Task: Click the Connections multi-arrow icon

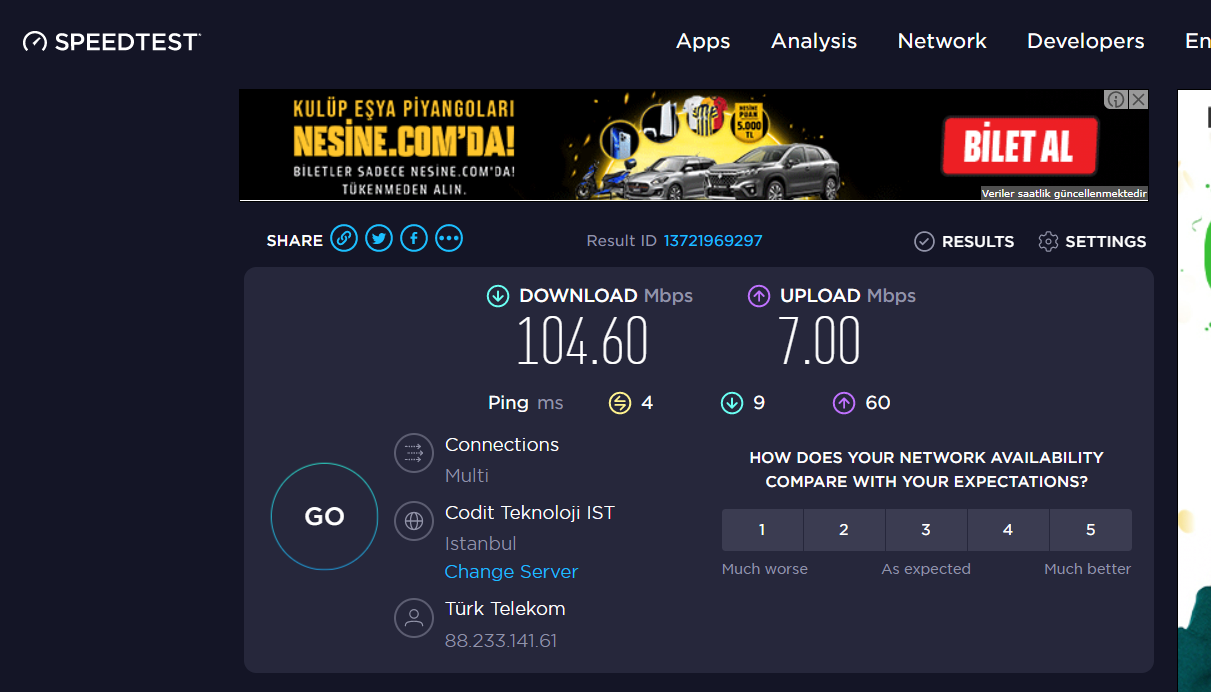Action: coord(413,453)
